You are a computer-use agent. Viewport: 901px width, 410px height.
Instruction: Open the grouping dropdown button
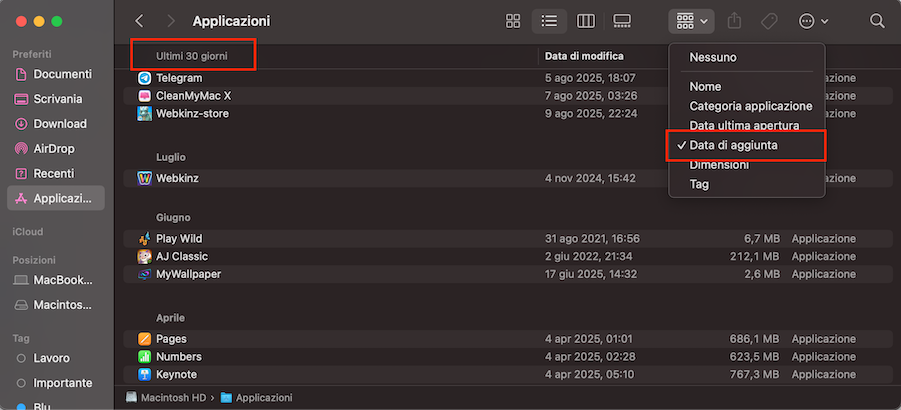[x=692, y=21]
